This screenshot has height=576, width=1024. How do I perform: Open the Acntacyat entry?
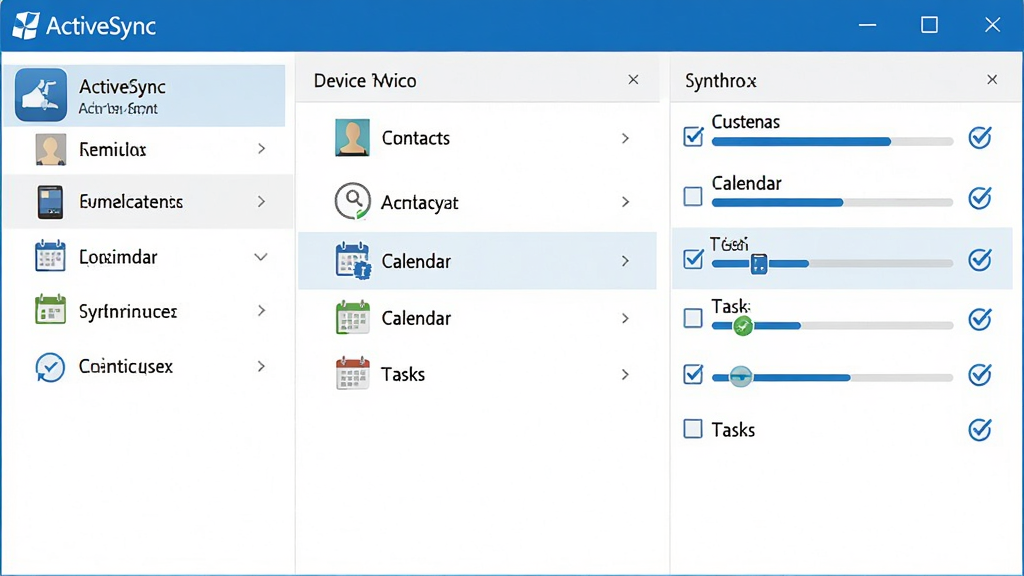tap(477, 202)
